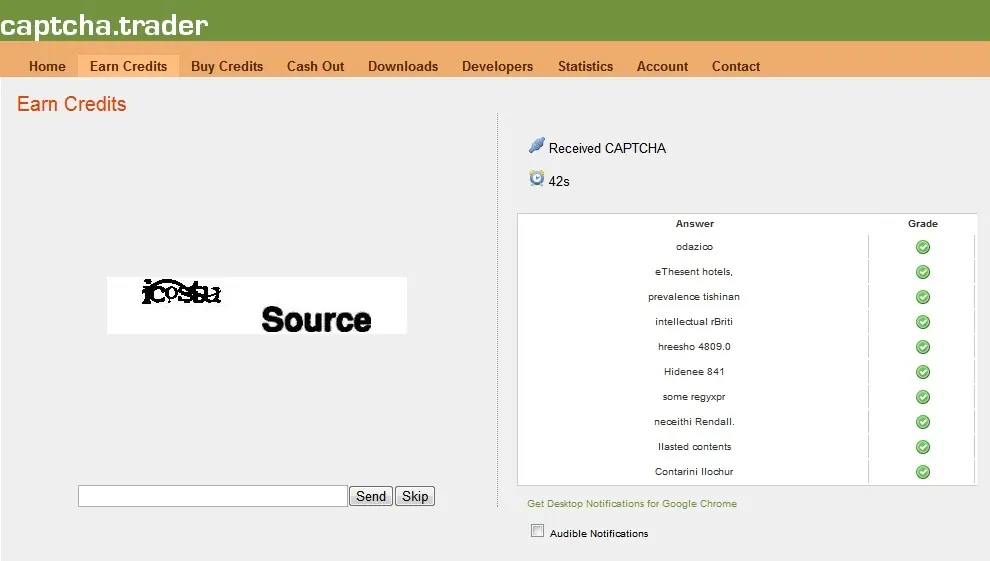Click the green check for intellectual rBriti
Viewport: 990px width, 561px height.
point(922,322)
